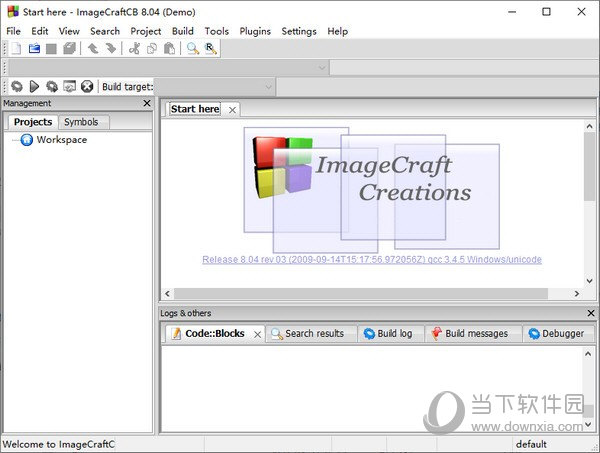Image resolution: width=600 pixels, height=453 pixels.
Task: Click the Find magnifier toolbar icon
Action: [192, 48]
